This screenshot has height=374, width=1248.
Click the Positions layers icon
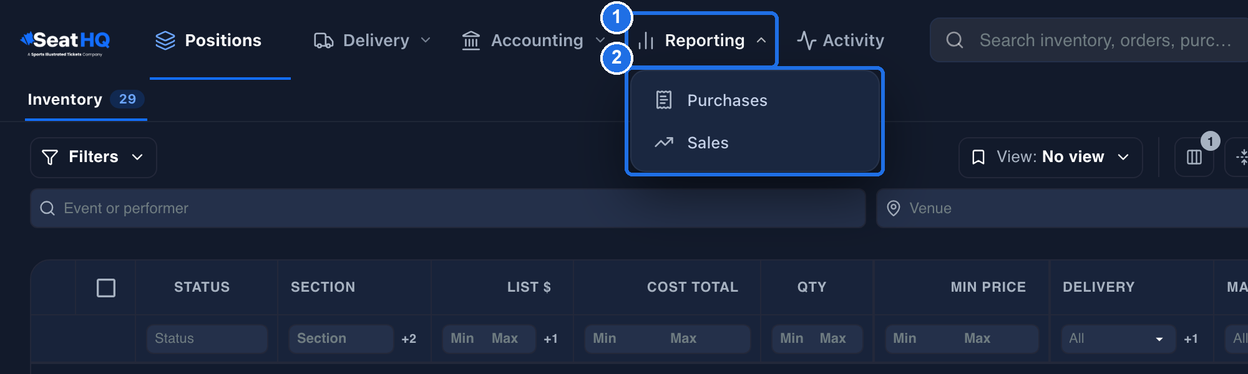pyautogui.click(x=165, y=40)
